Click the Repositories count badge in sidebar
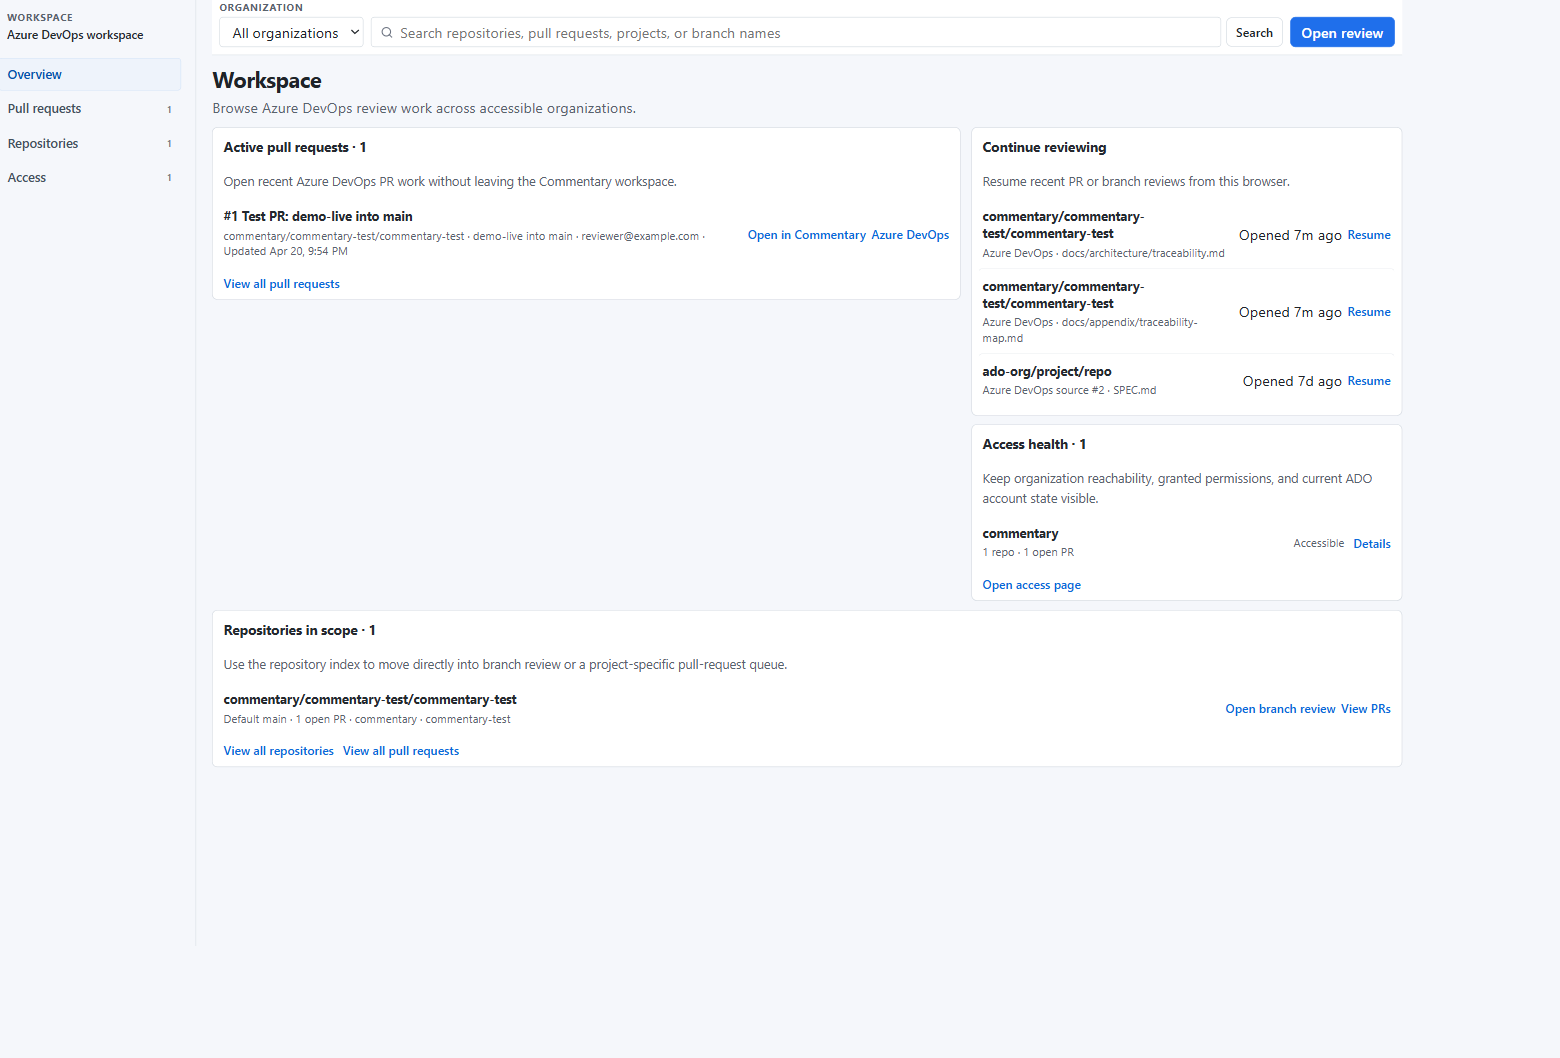Screen dimensions: 1560x1058 (169, 144)
